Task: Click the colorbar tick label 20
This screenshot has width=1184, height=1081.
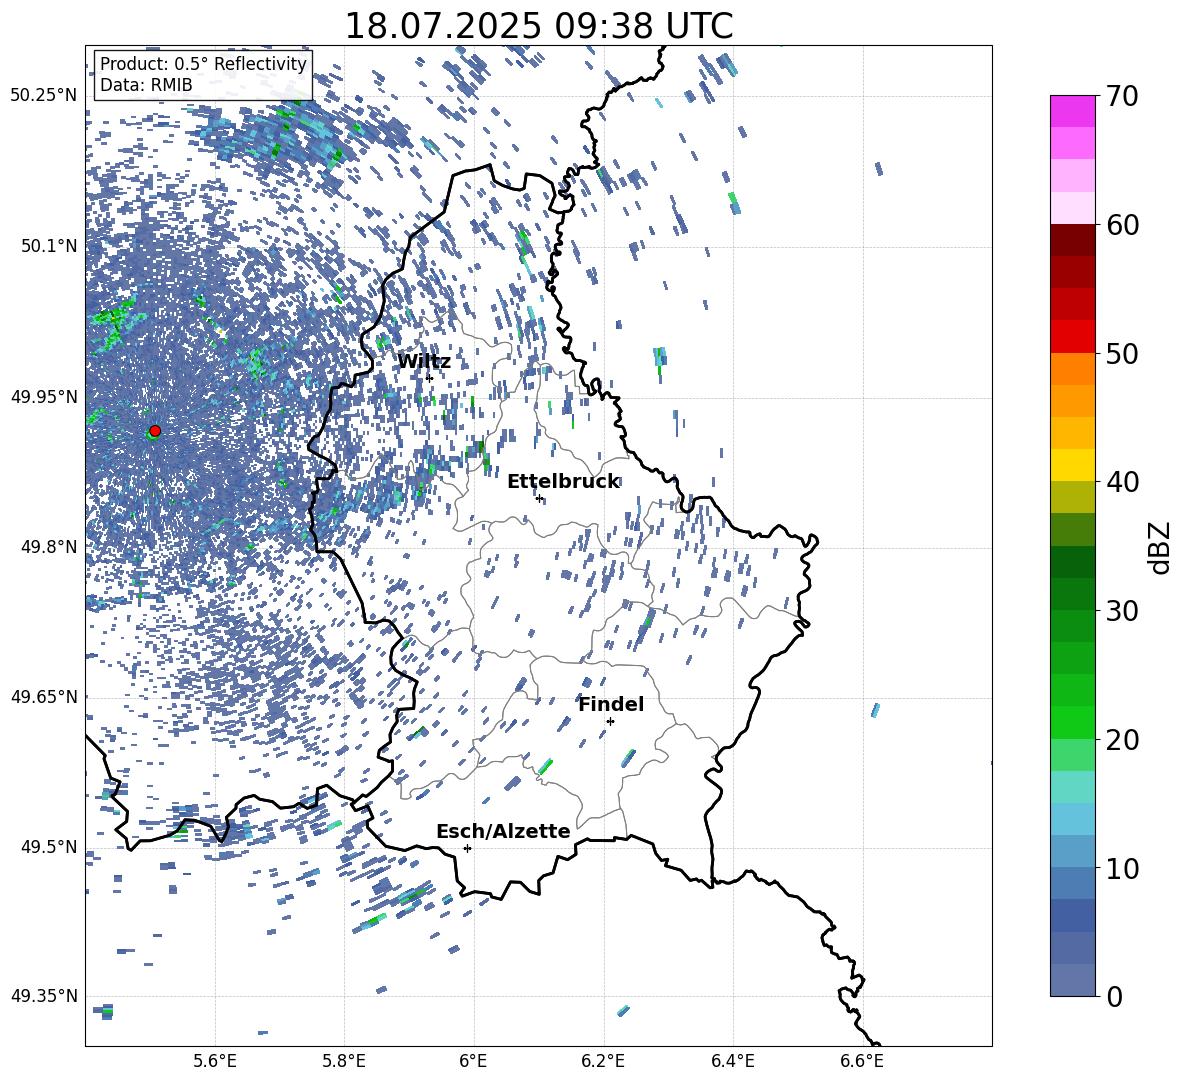Action: (x=1122, y=740)
